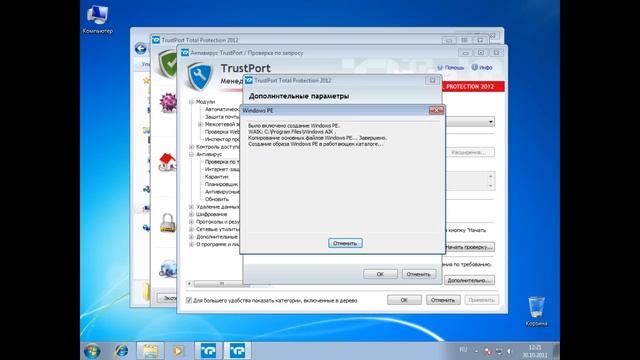640x360 pixels.
Task: Click Отменить in Дополнительные параметры dialog
Action: [419, 274]
